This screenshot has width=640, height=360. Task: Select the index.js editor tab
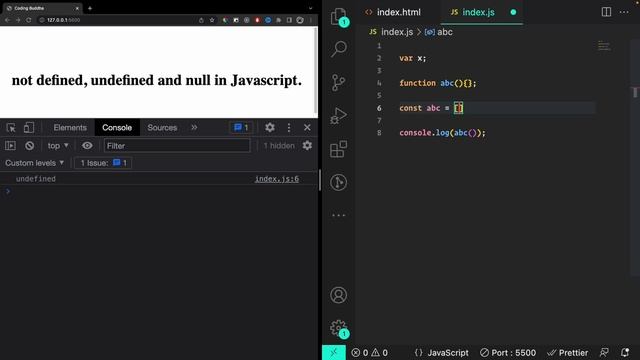[482, 12]
